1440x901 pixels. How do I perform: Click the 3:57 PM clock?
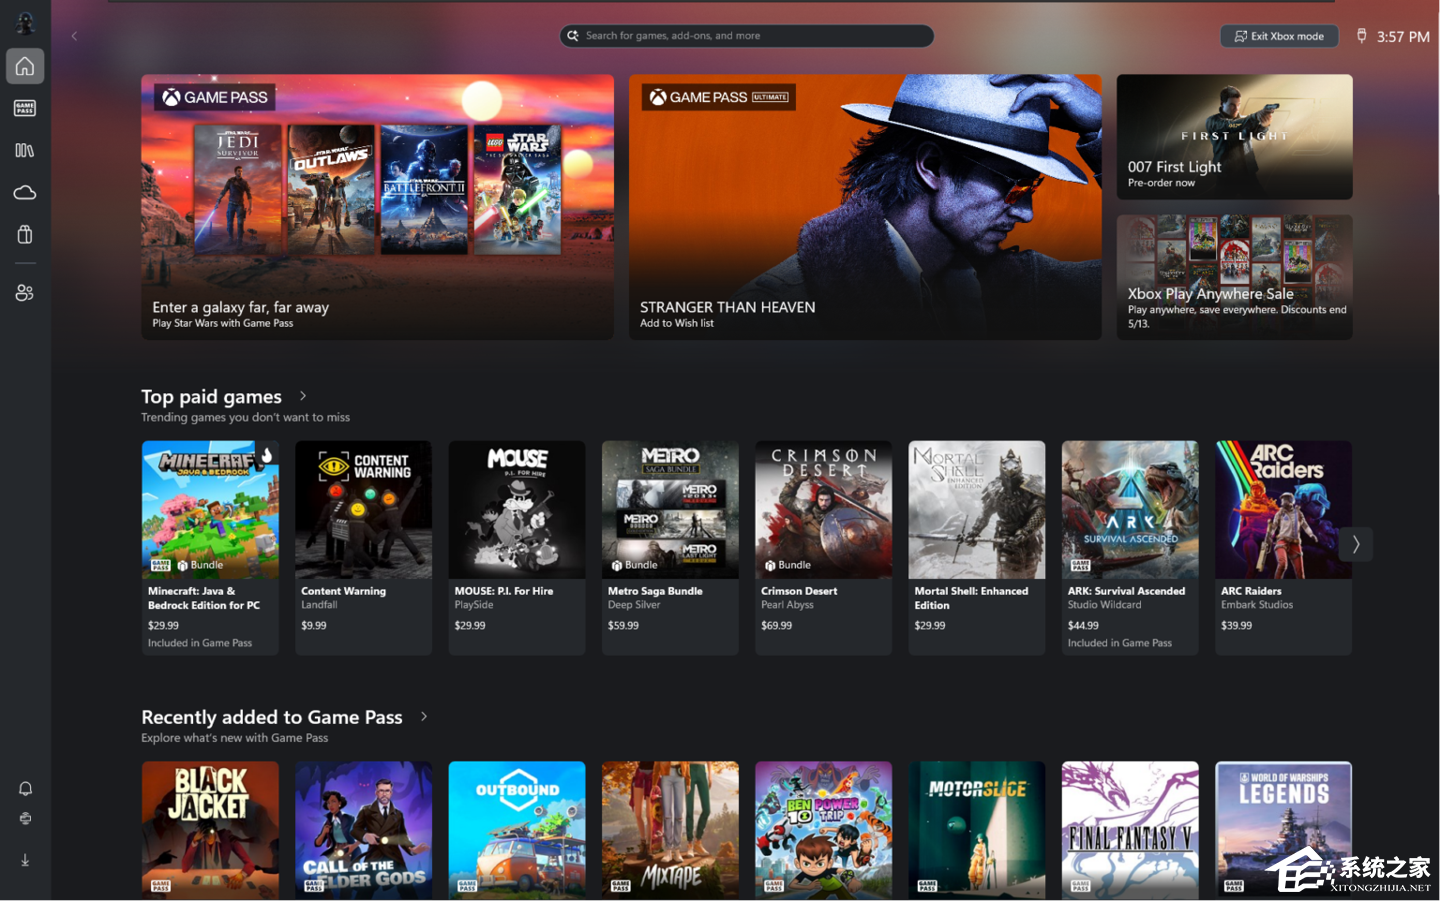click(1403, 37)
